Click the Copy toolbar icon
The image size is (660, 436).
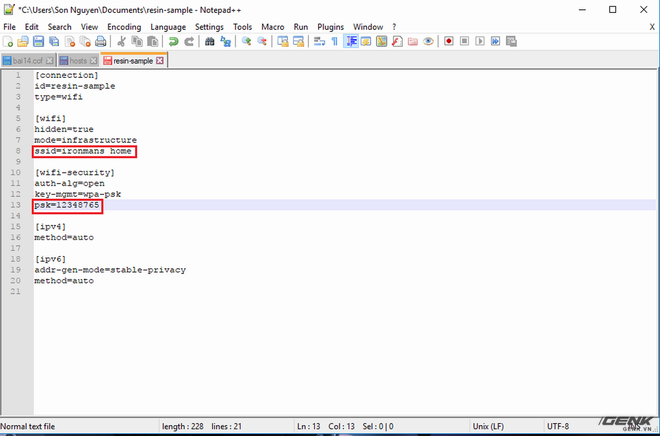pos(137,41)
